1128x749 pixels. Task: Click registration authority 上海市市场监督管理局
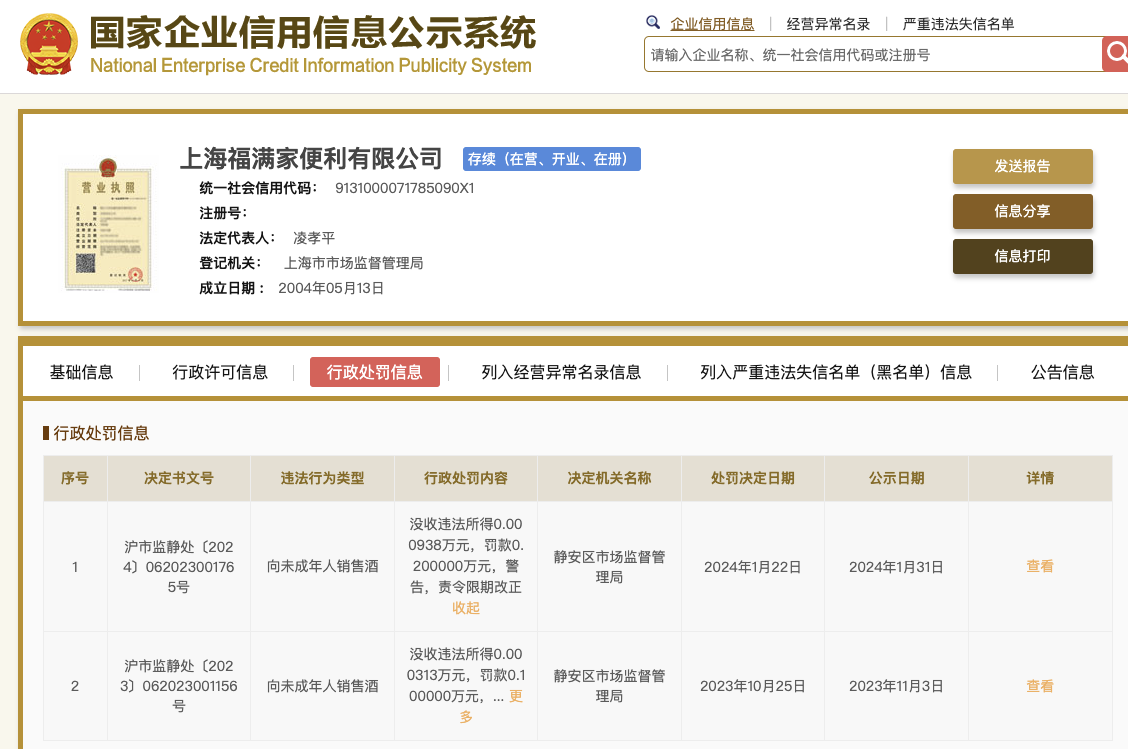(353, 263)
